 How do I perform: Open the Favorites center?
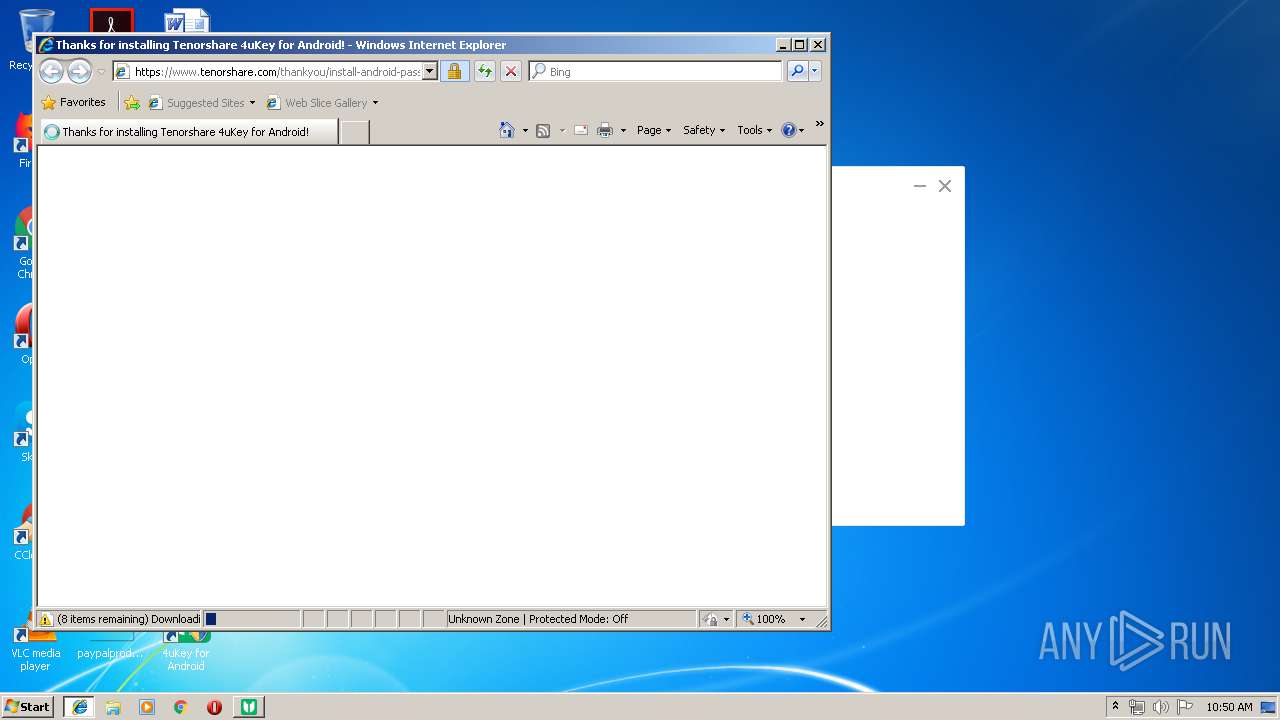tap(73, 102)
